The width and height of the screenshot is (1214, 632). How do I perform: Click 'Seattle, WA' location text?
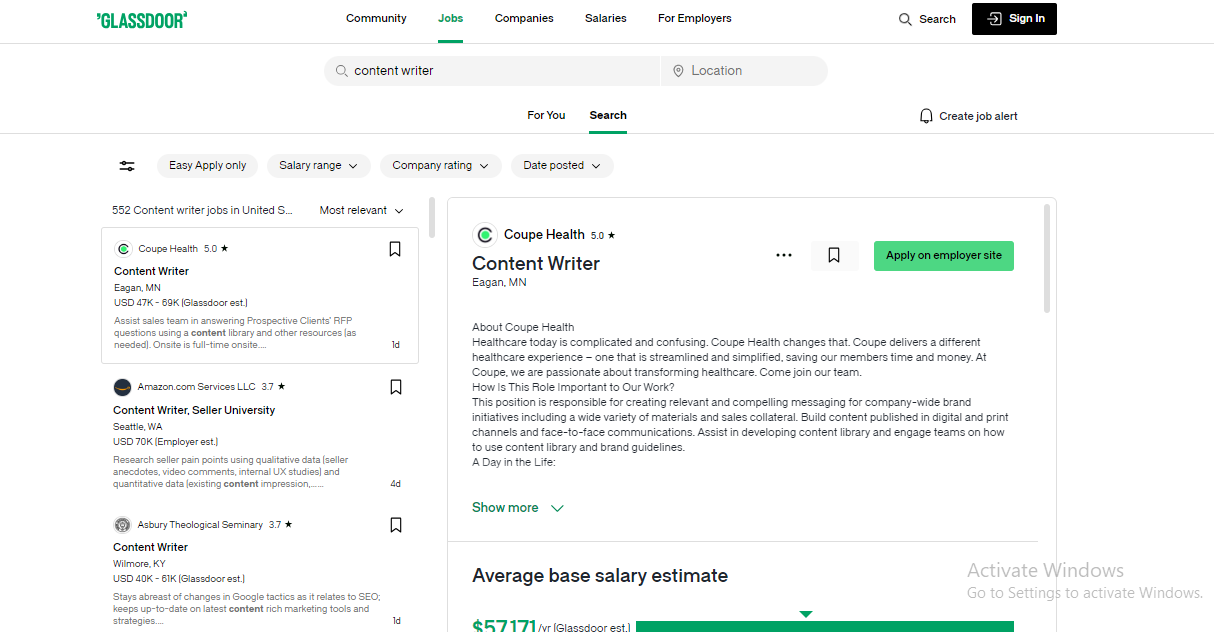click(137, 427)
